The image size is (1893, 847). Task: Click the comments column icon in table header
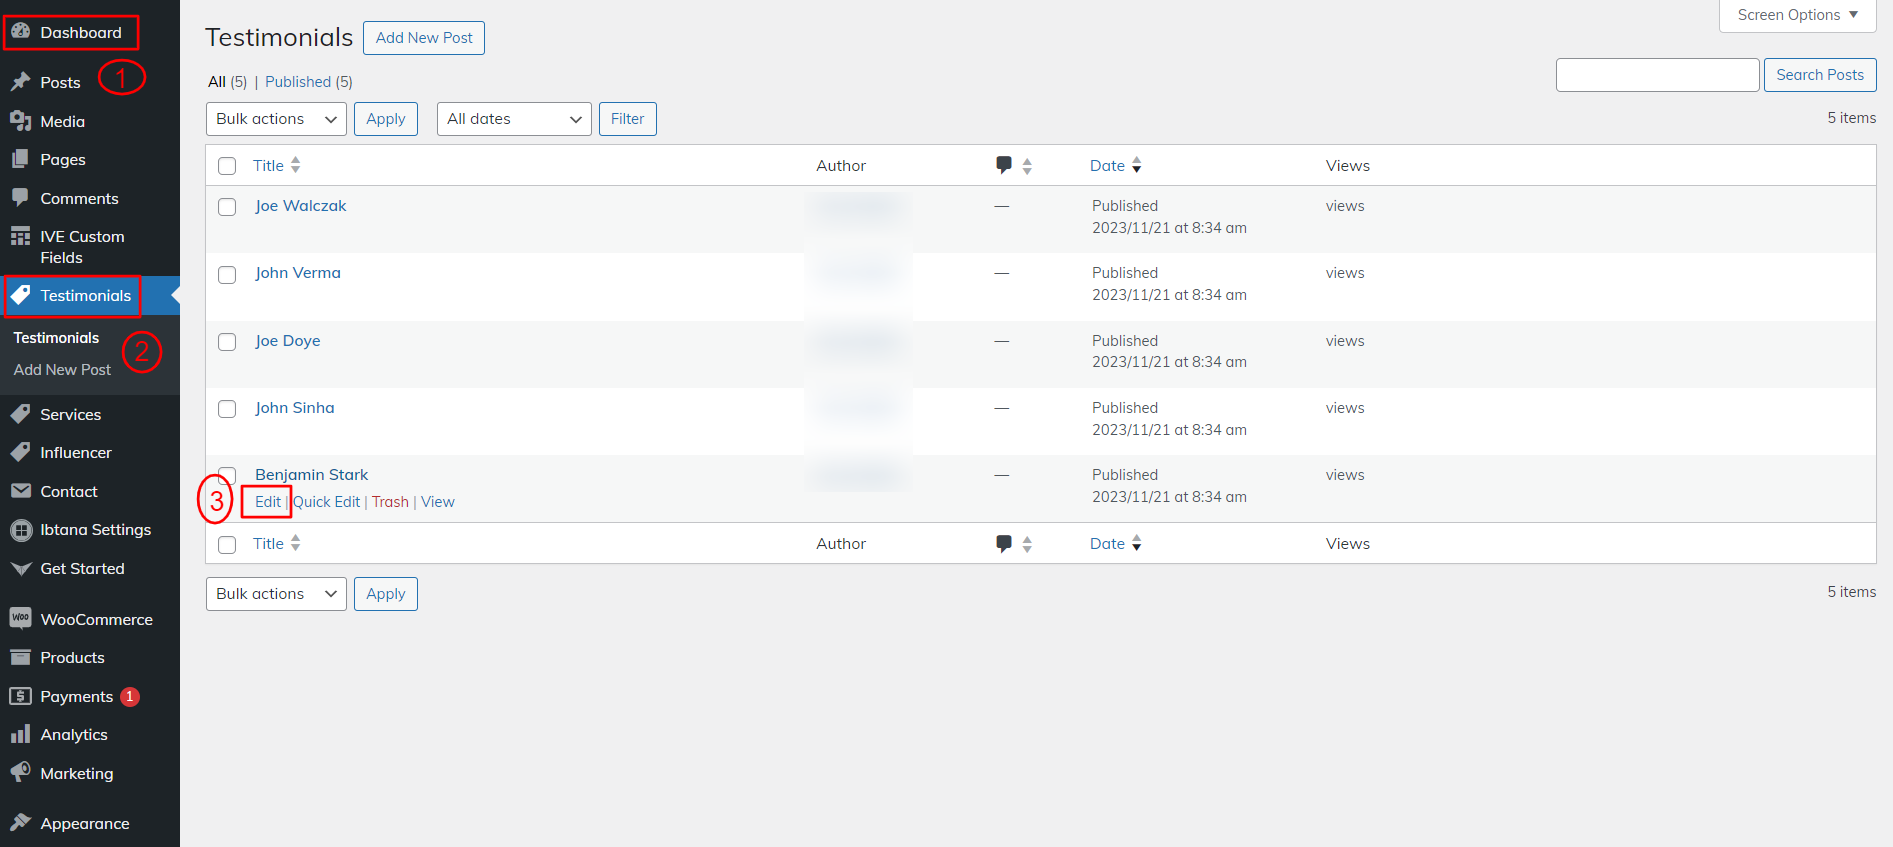pos(1004,165)
